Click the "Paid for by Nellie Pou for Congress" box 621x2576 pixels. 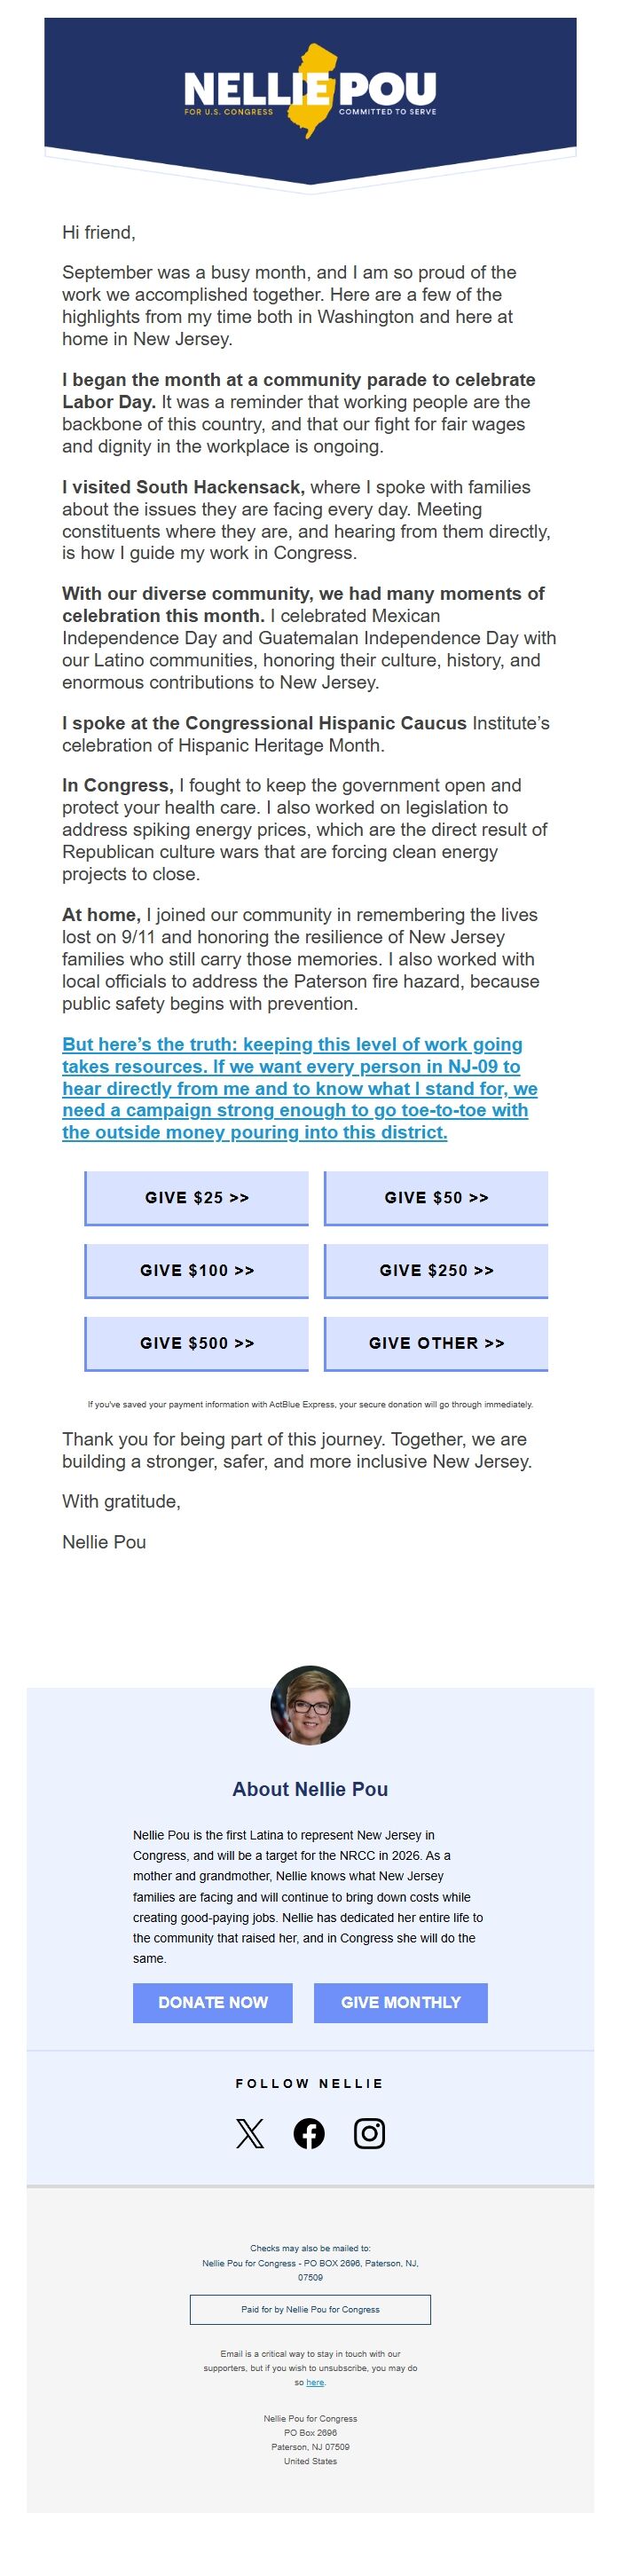310,2309
